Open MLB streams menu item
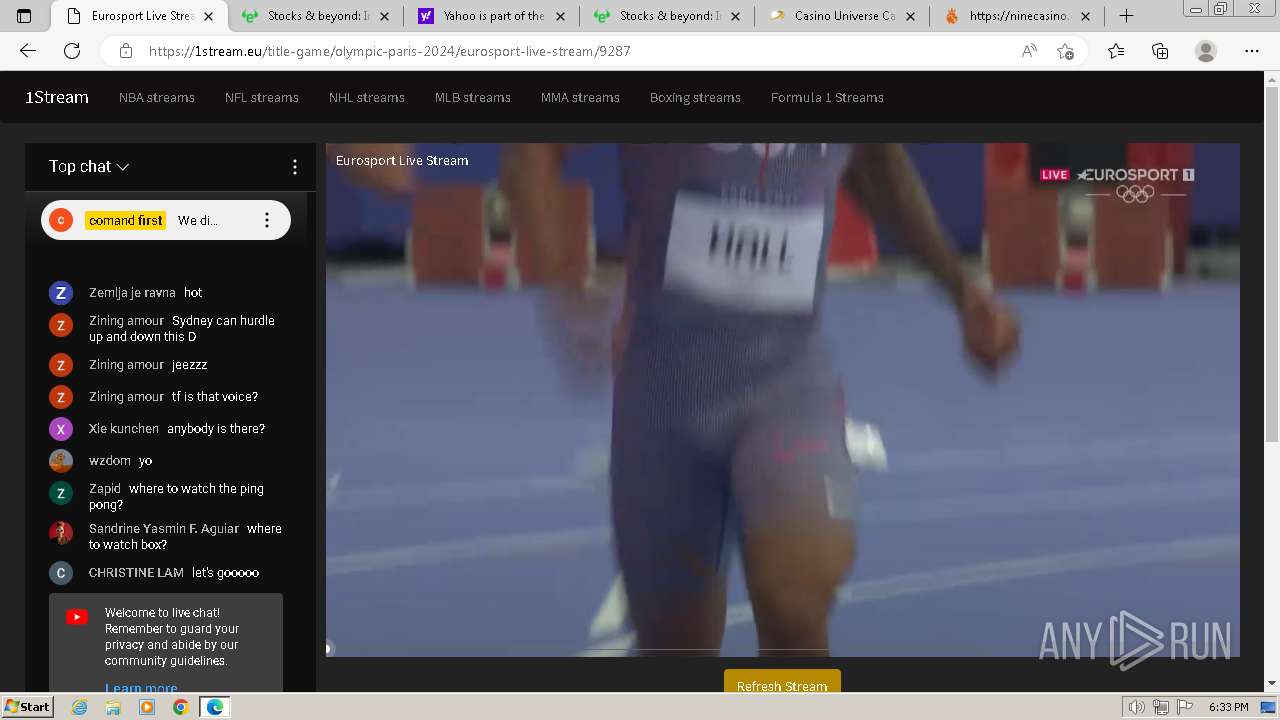Screen dimensions: 1280x720 point(473,97)
